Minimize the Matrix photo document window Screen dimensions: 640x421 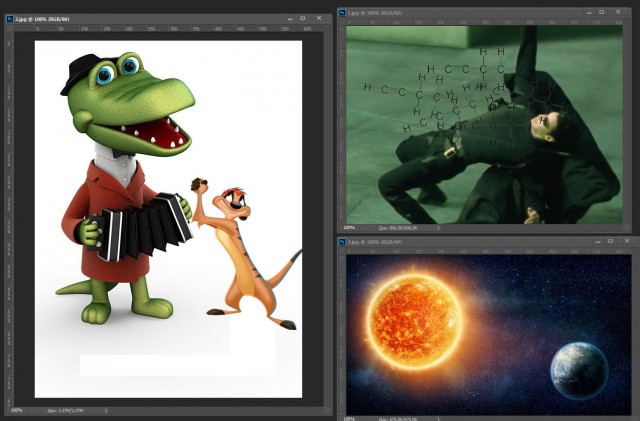click(x=589, y=13)
